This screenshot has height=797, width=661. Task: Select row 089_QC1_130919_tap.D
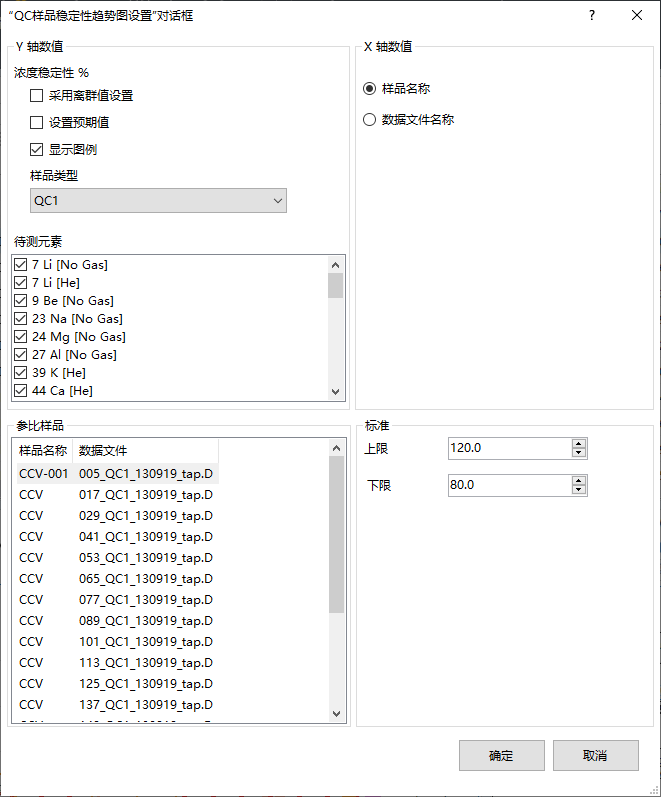coord(117,621)
